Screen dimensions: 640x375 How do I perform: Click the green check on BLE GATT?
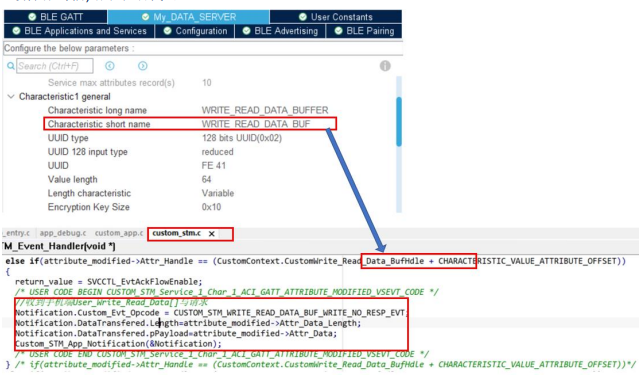[32, 17]
